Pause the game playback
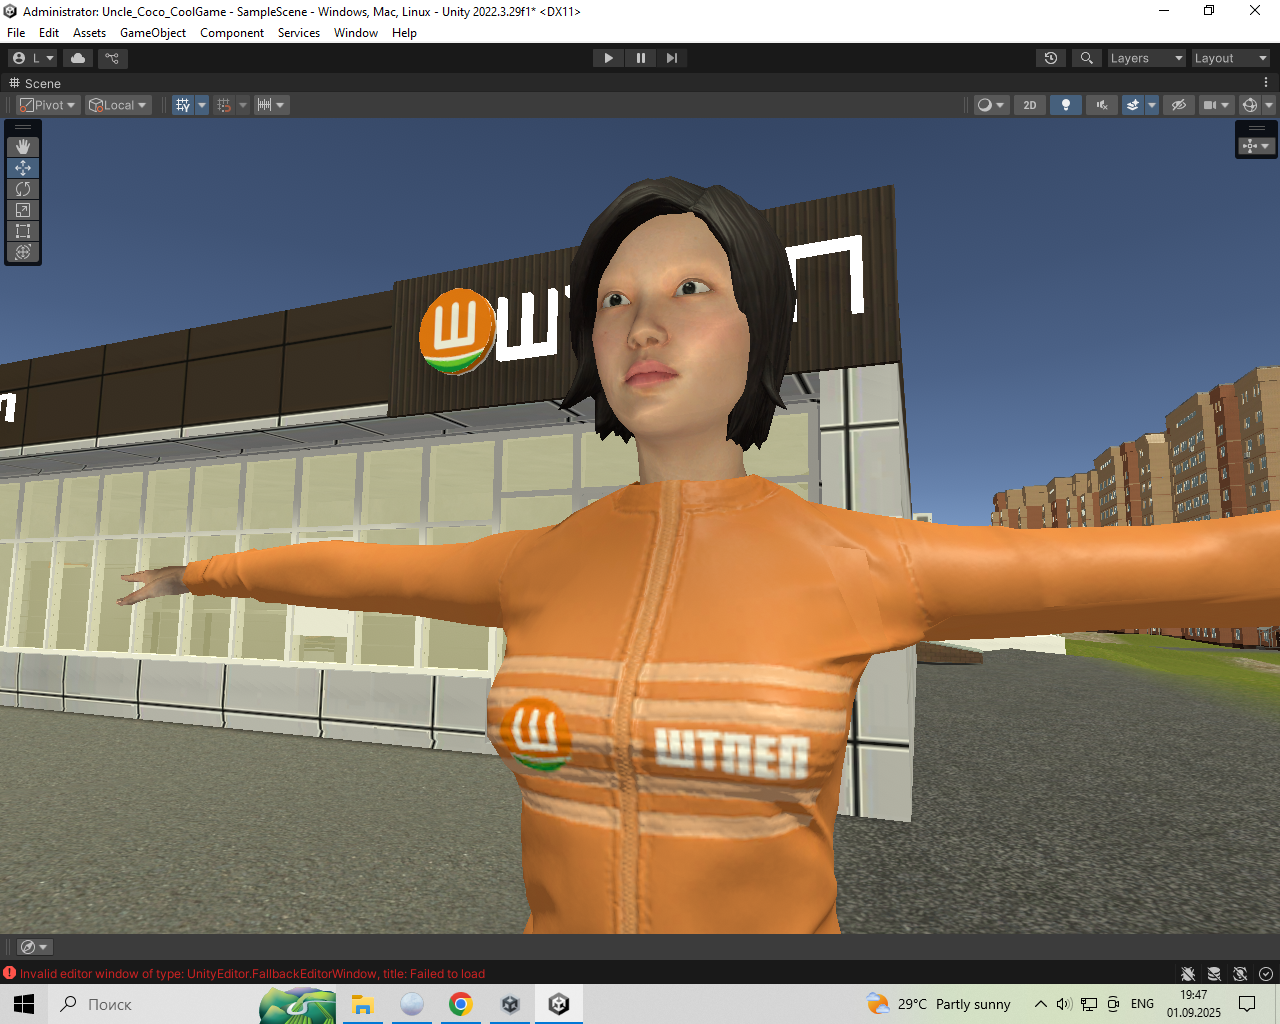This screenshot has width=1280, height=1024. (640, 58)
